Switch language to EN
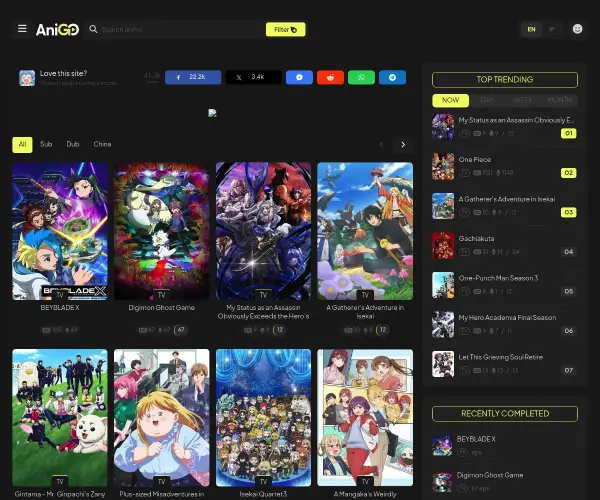 click(532, 29)
